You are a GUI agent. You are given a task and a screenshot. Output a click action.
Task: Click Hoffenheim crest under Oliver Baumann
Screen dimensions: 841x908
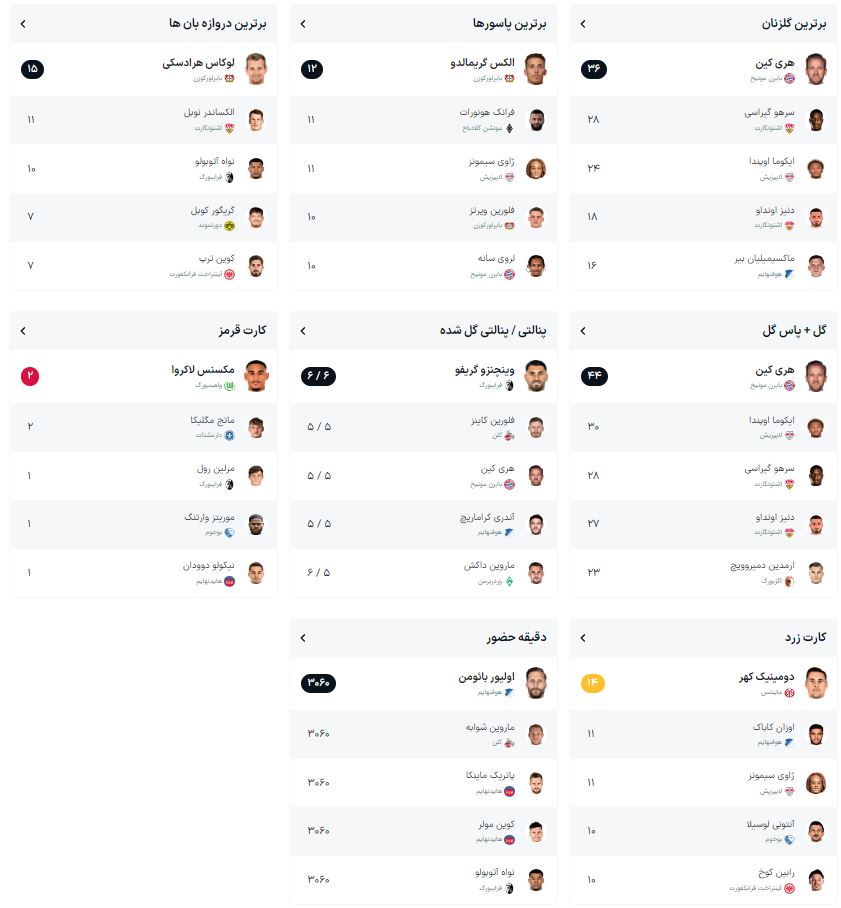point(510,693)
